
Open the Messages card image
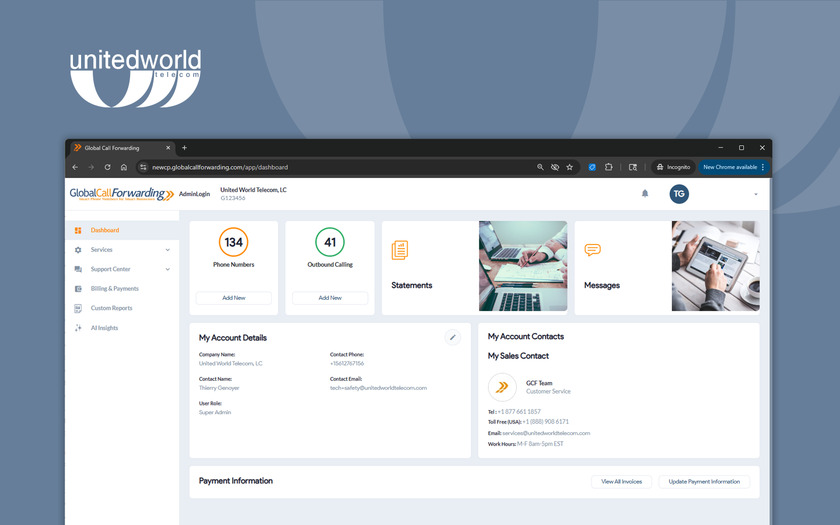click(x=716, y=266)
